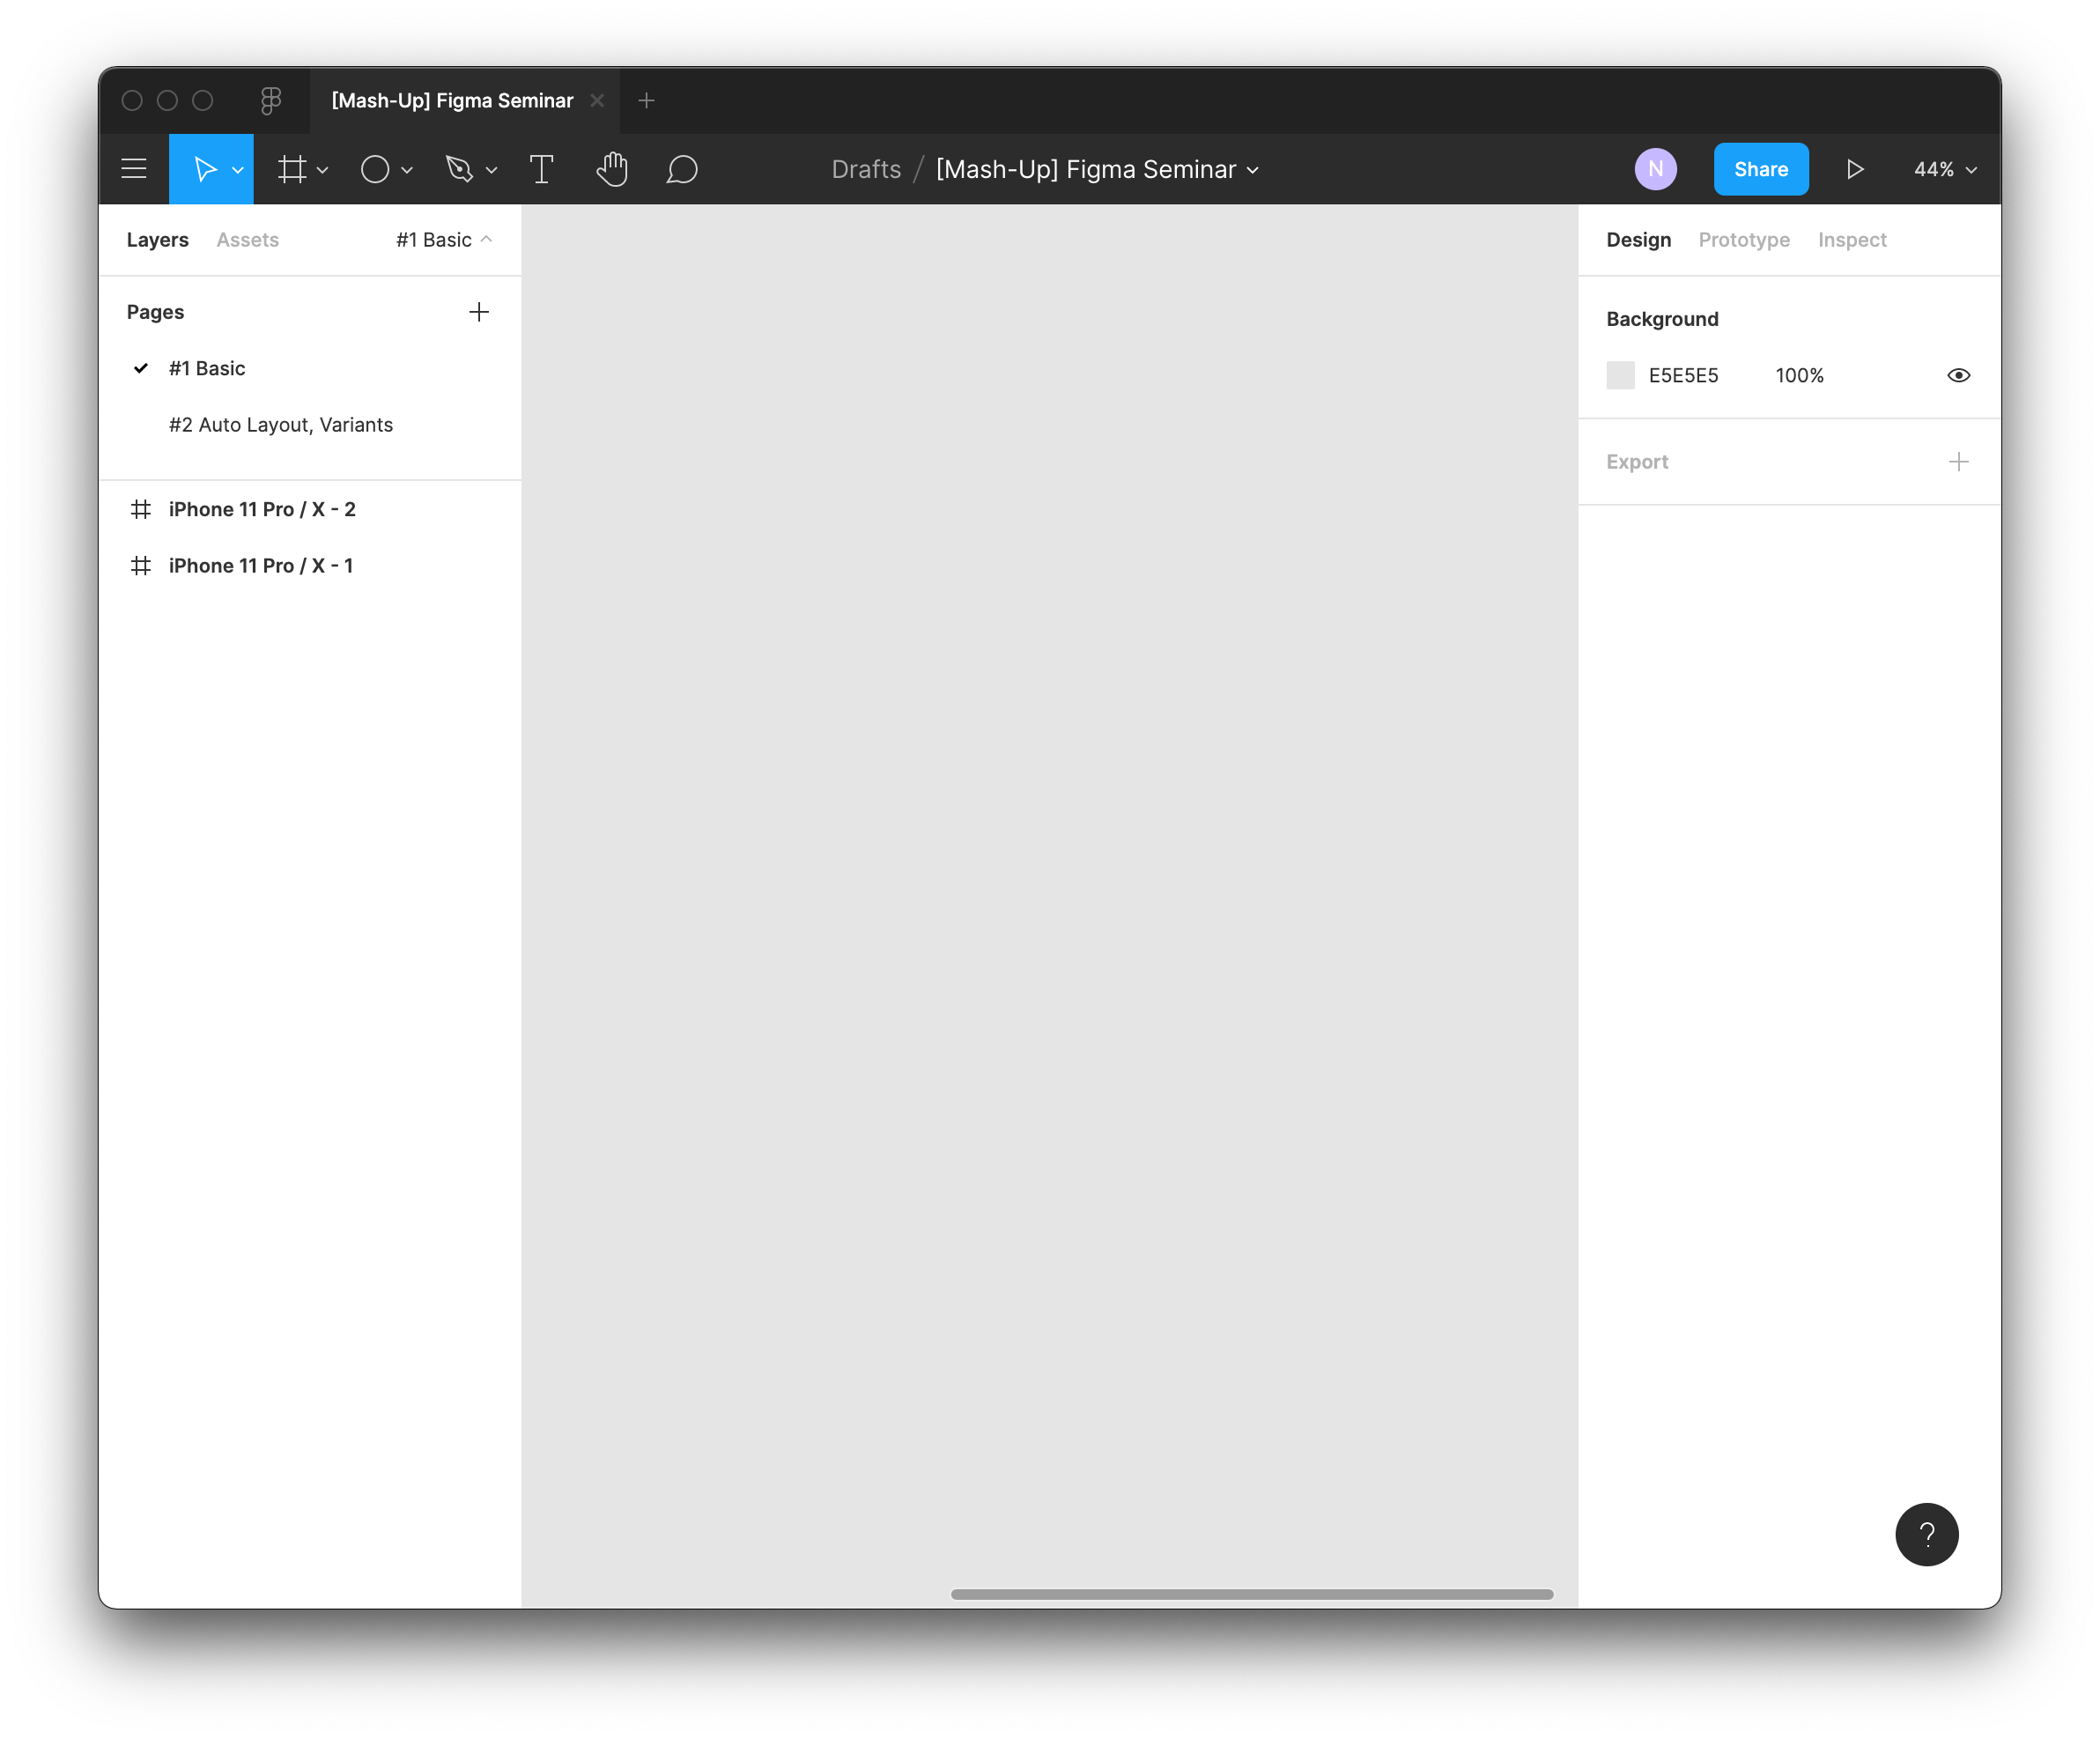Toggle background visibility eye icon

[x=1958, y=375]
